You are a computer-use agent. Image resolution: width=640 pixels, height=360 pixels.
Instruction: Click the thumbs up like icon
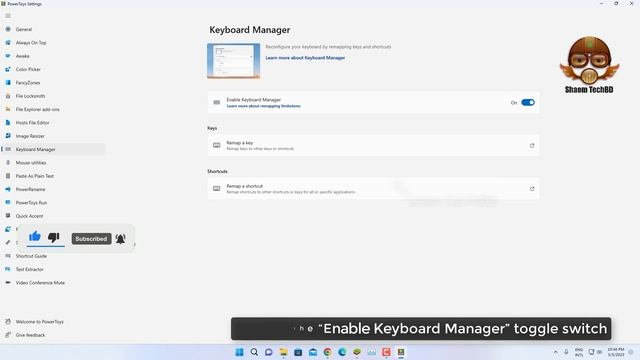[x=35, y=236]
